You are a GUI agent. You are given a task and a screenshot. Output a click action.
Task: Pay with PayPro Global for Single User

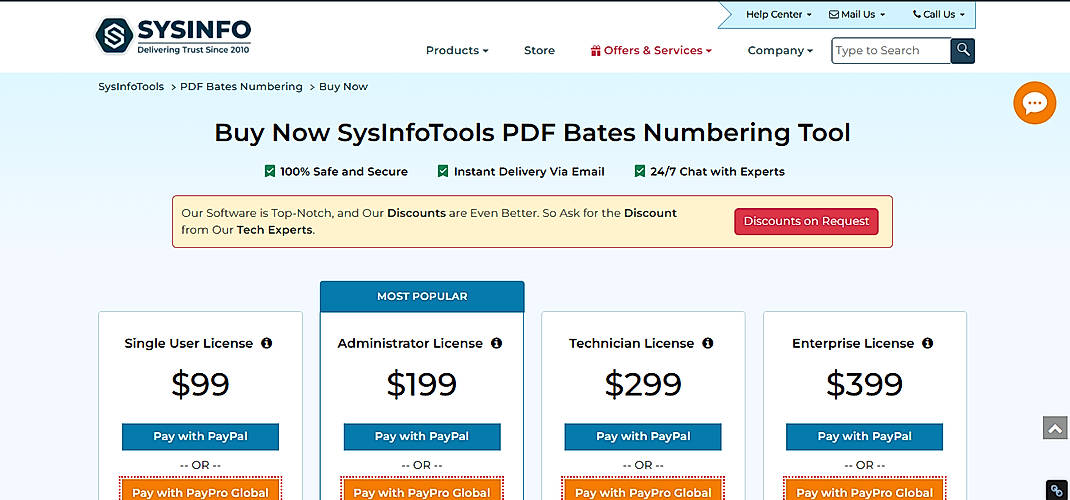coord(201,490)
